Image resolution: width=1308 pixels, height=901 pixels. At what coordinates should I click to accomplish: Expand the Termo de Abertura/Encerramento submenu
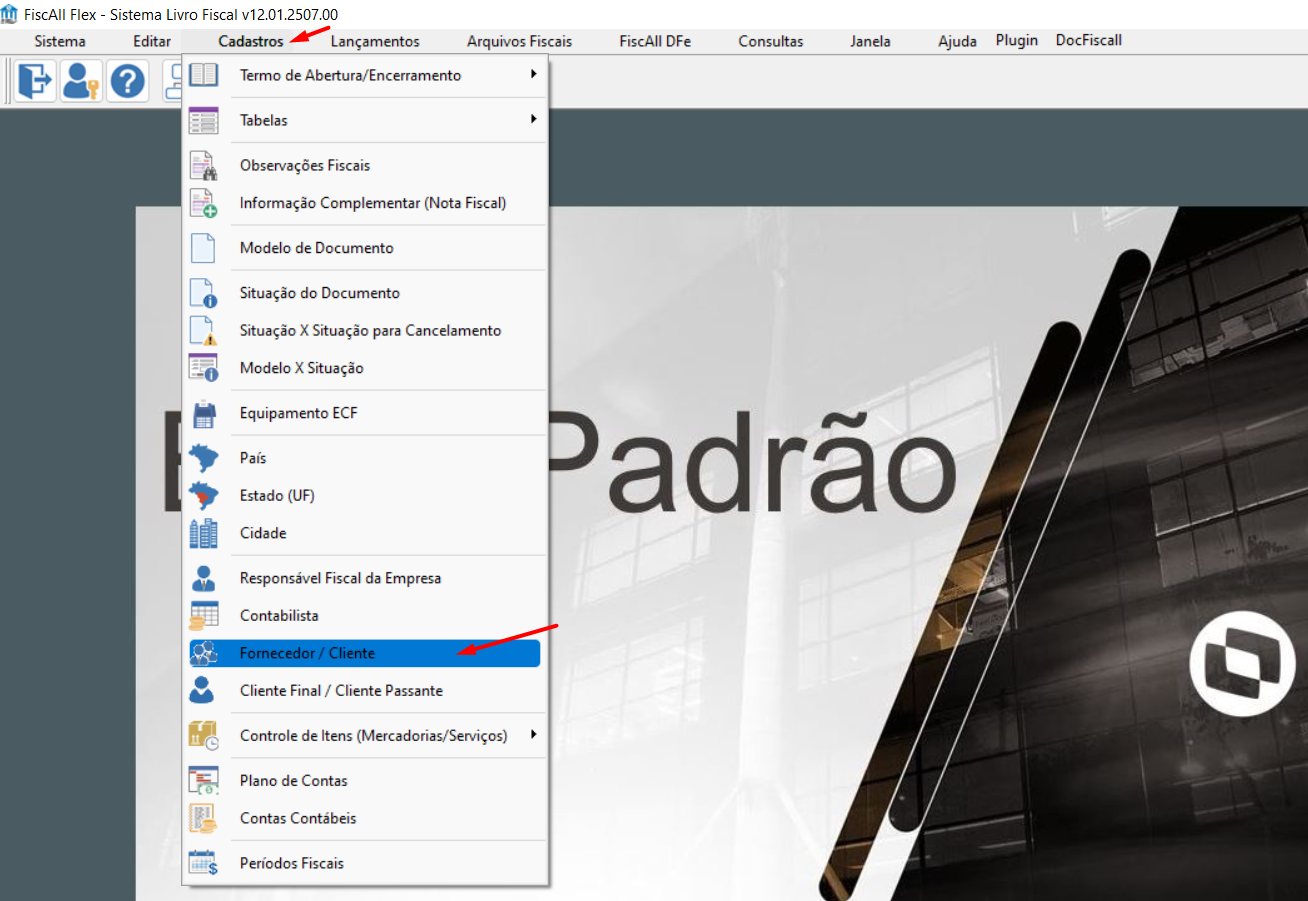point(365,75)
